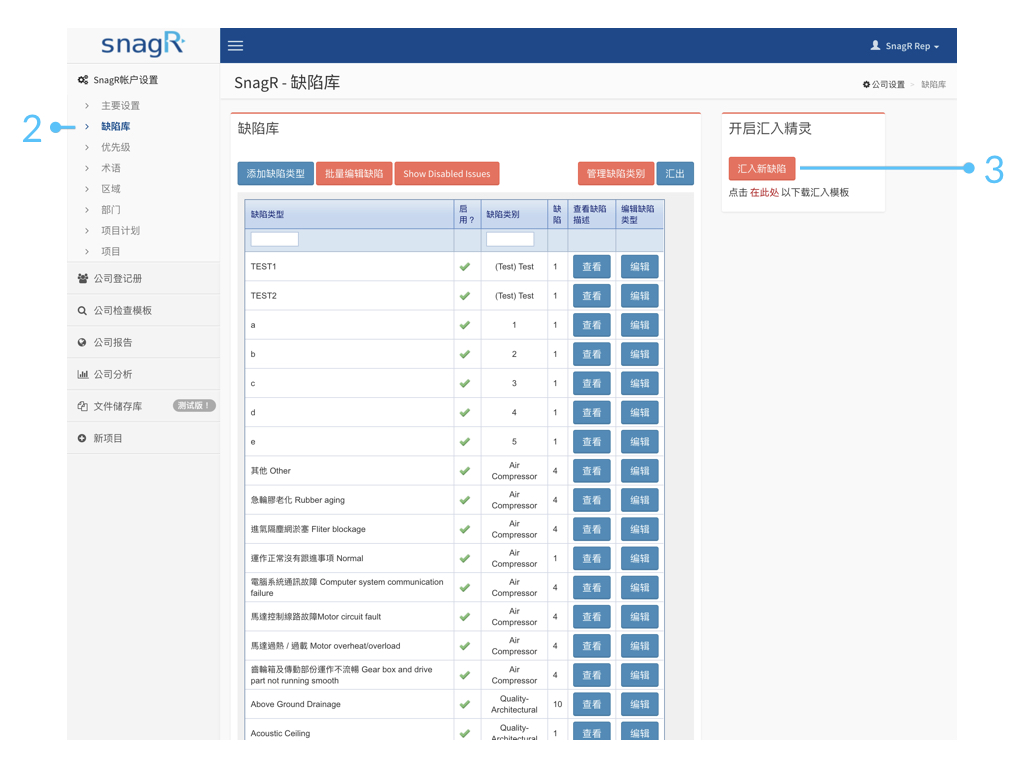Click 编辑 button for TEST1 row

click(639, 266)
